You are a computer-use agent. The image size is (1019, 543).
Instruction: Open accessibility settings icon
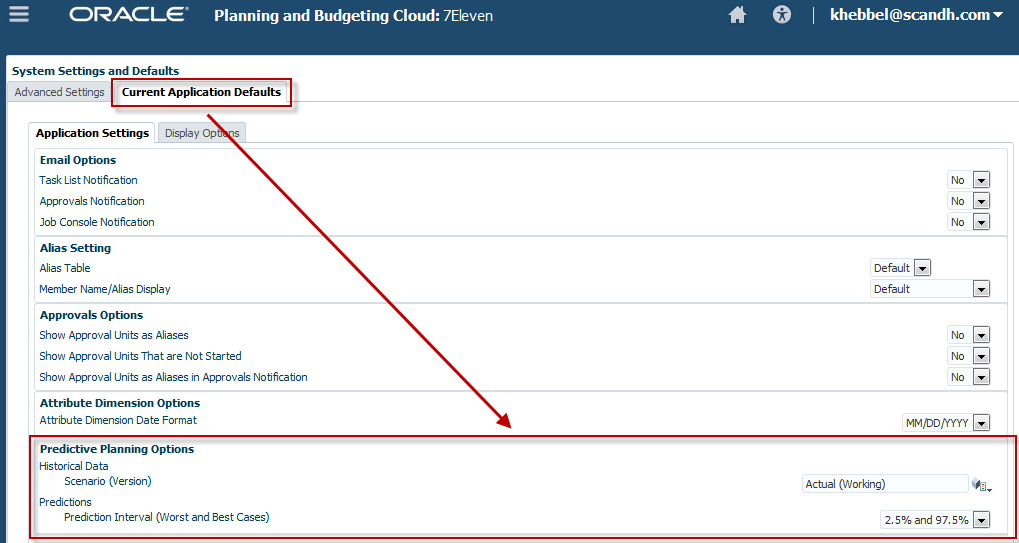coord(782,15)
